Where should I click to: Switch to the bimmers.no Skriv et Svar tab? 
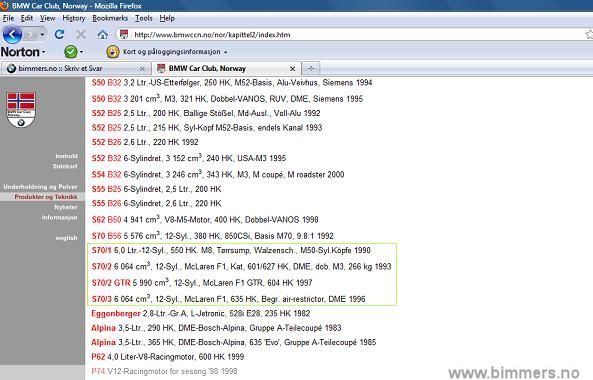click(76, 68)
